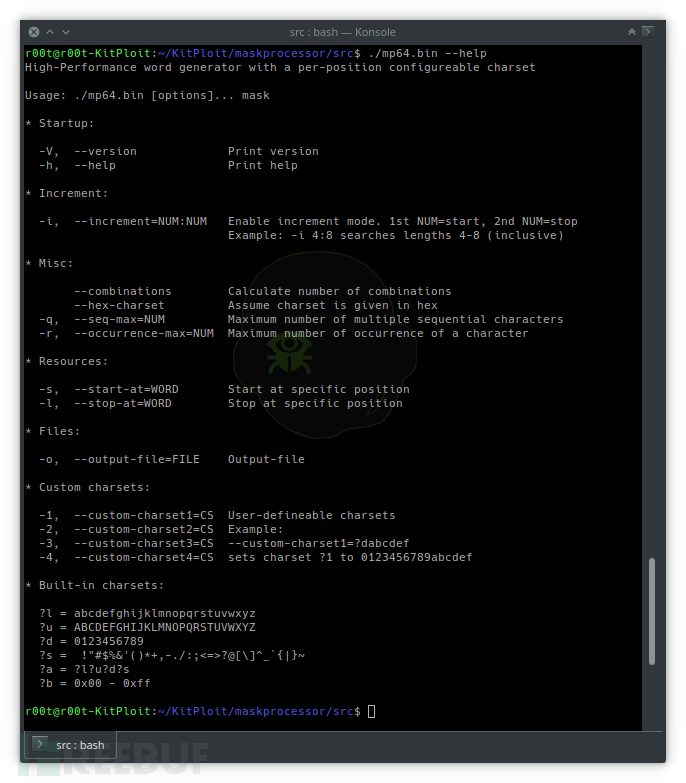
Task: Click 'sets charset ?1 to 0123456789abcdef' line
Action: click(x=350, y=557)
